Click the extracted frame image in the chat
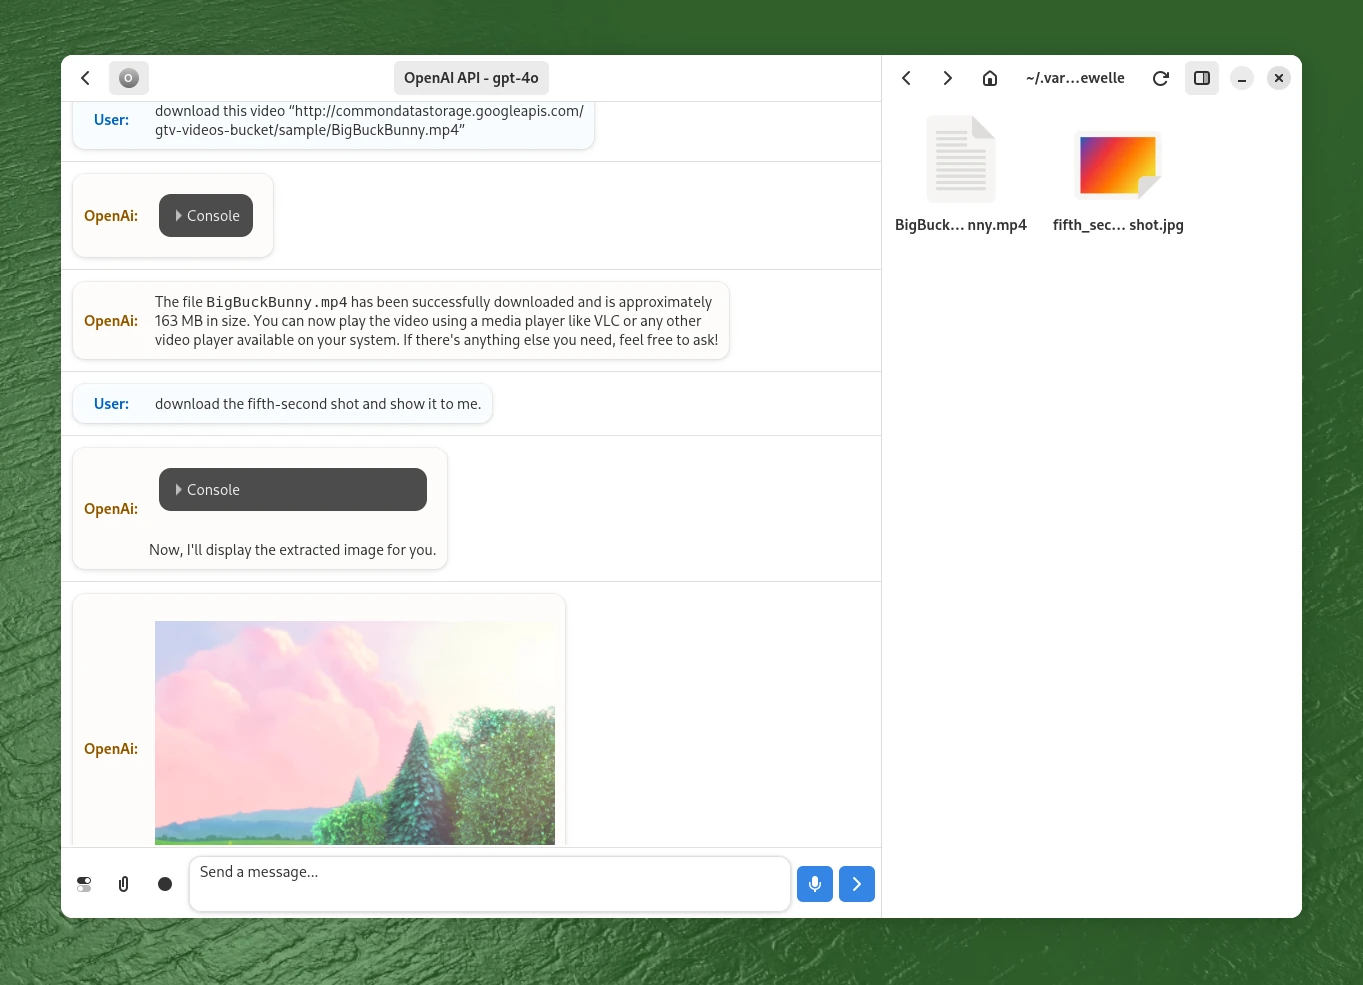This screenshot has width=1363, height=985. tap(355, 733)
